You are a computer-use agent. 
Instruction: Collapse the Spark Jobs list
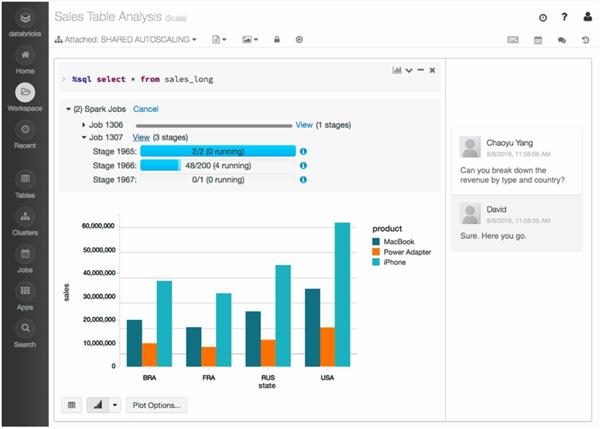coord(68,109)
